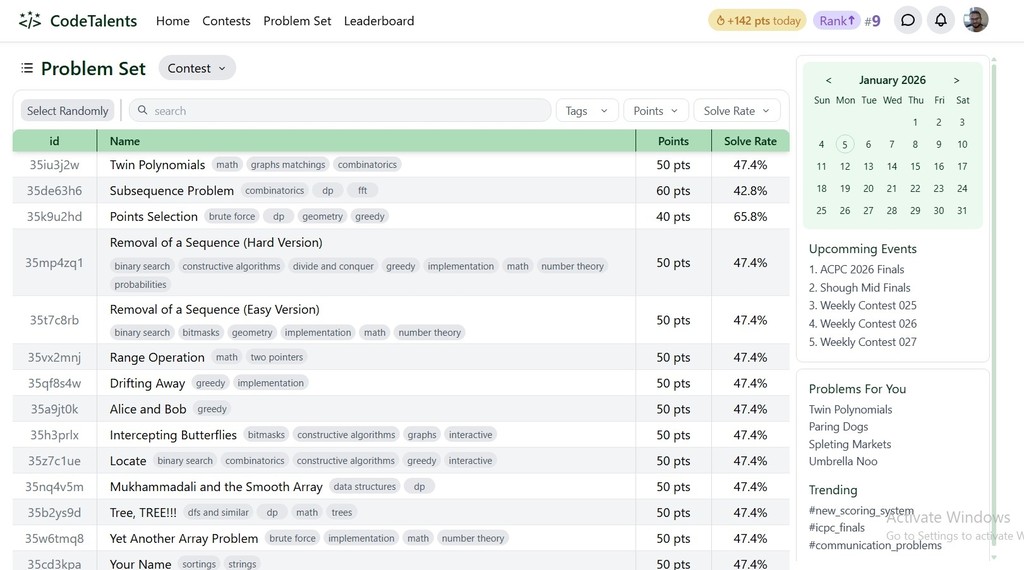Open the Twin Polynomials problem
The height and width of the screenshot is (570, 1024).
[x=157, y=165]
